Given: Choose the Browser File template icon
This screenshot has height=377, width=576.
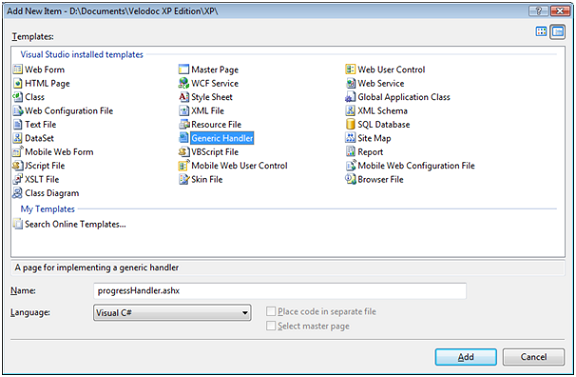Looking at the screenshot, I should (350, 179).
